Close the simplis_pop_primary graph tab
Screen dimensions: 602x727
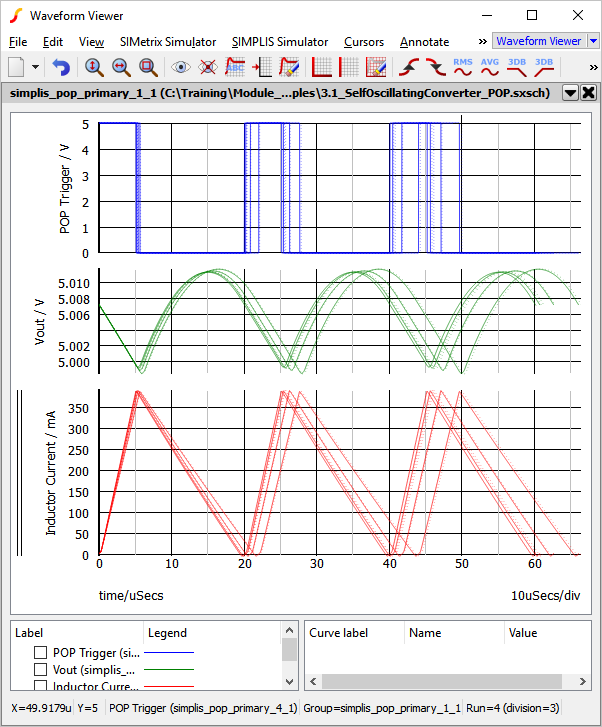click(x=588, y=93)
